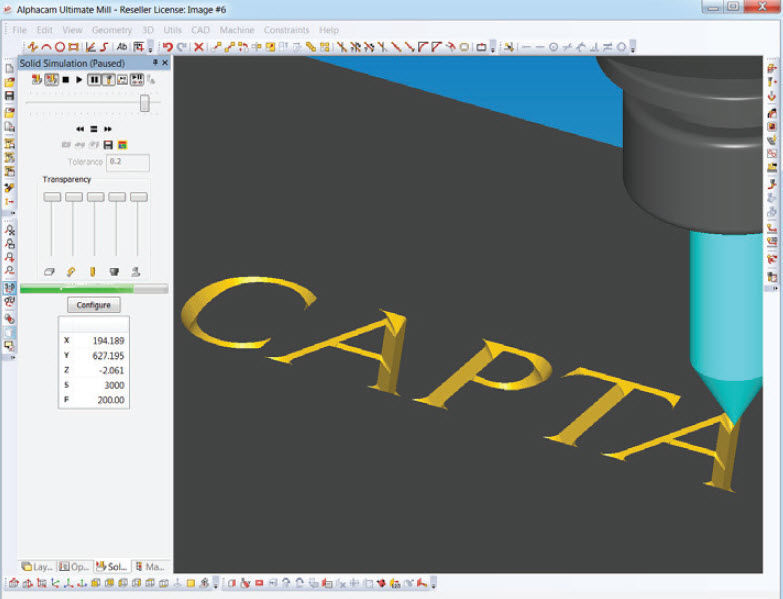The width and height of the screenshot is (783, 599).
Task: Click the simulation speed slider handle
Action: coord(144,103)
